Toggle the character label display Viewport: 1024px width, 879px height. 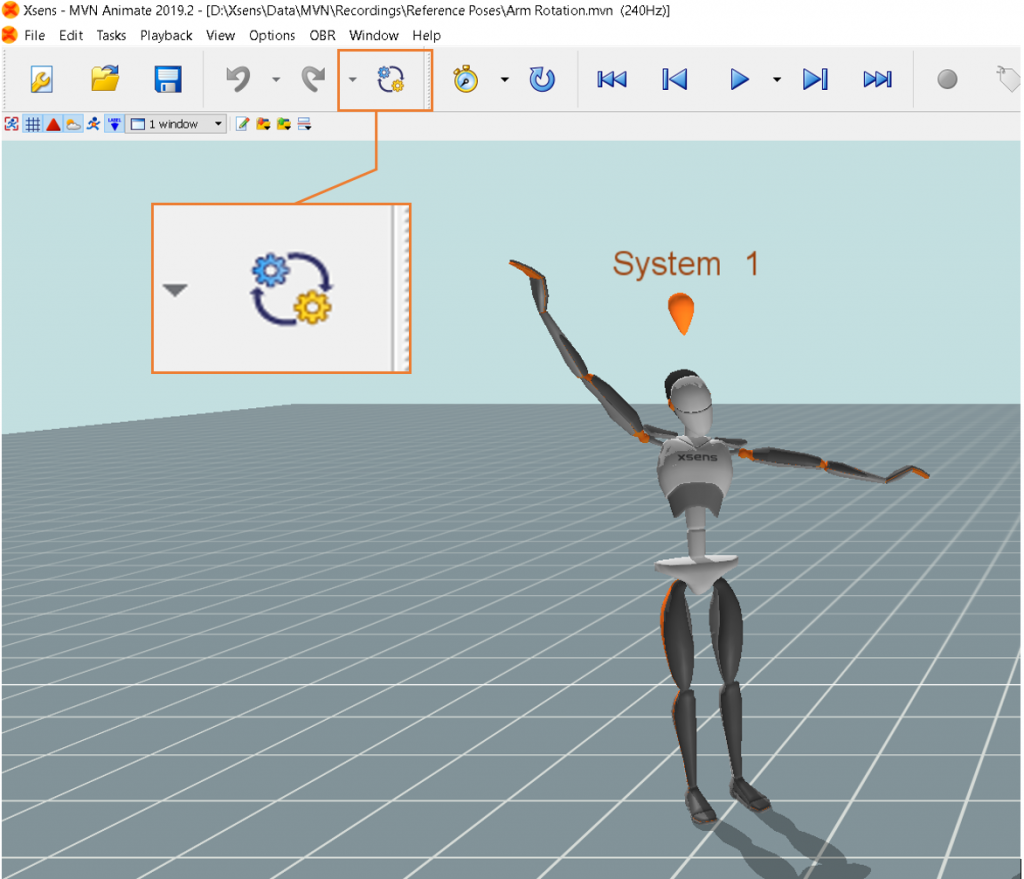coord(114,124)
